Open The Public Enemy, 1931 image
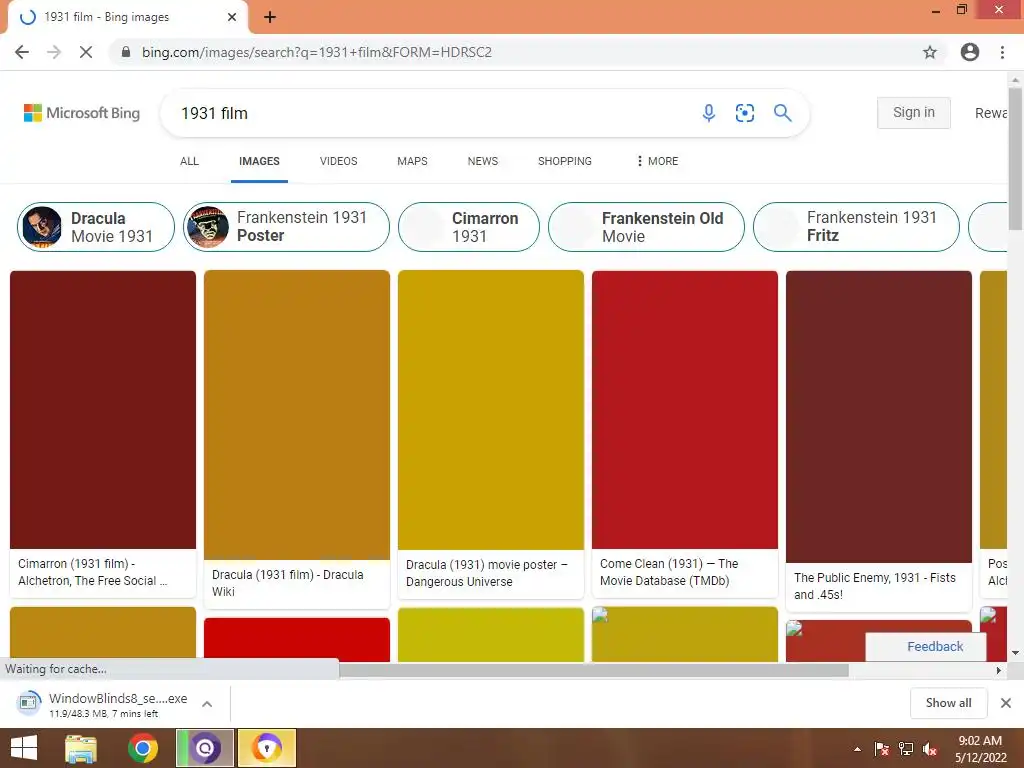The width and height of the screenshot is (1024, 768). tap(878, 417)
